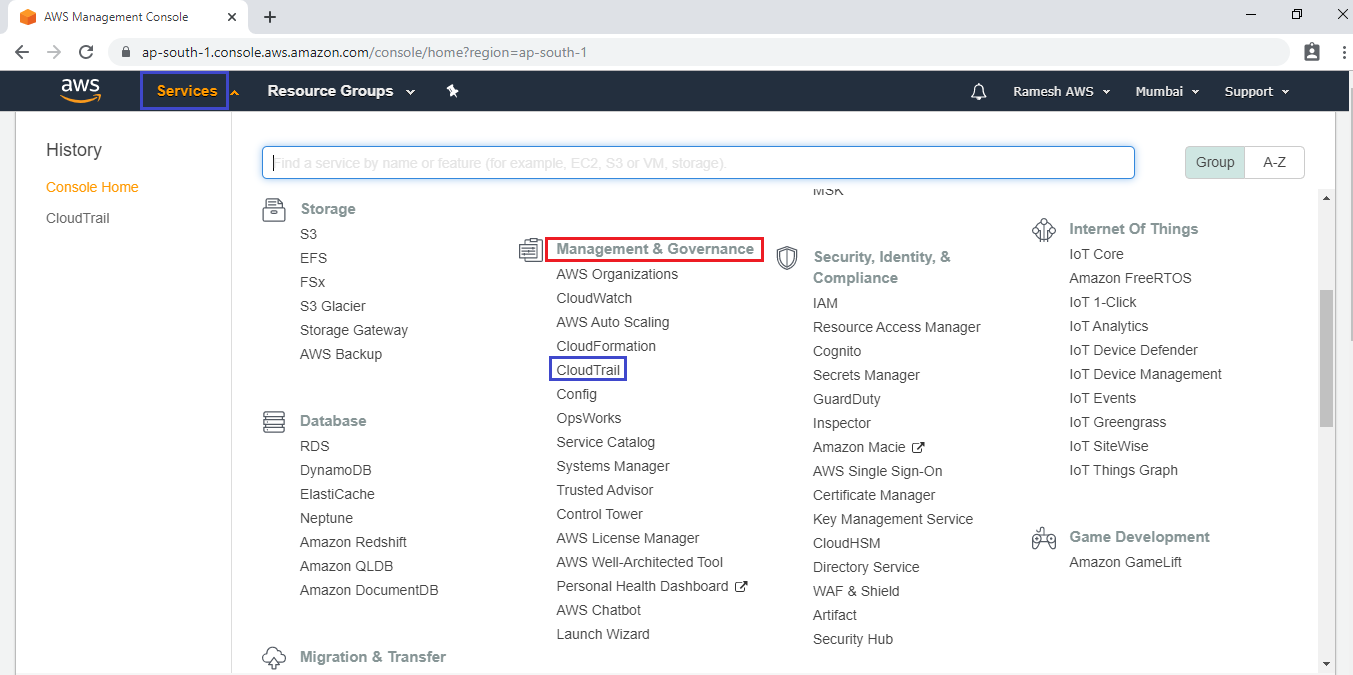The image size is (1353, 675).
Task: Click the address bar lock icon
Action: 126,52
